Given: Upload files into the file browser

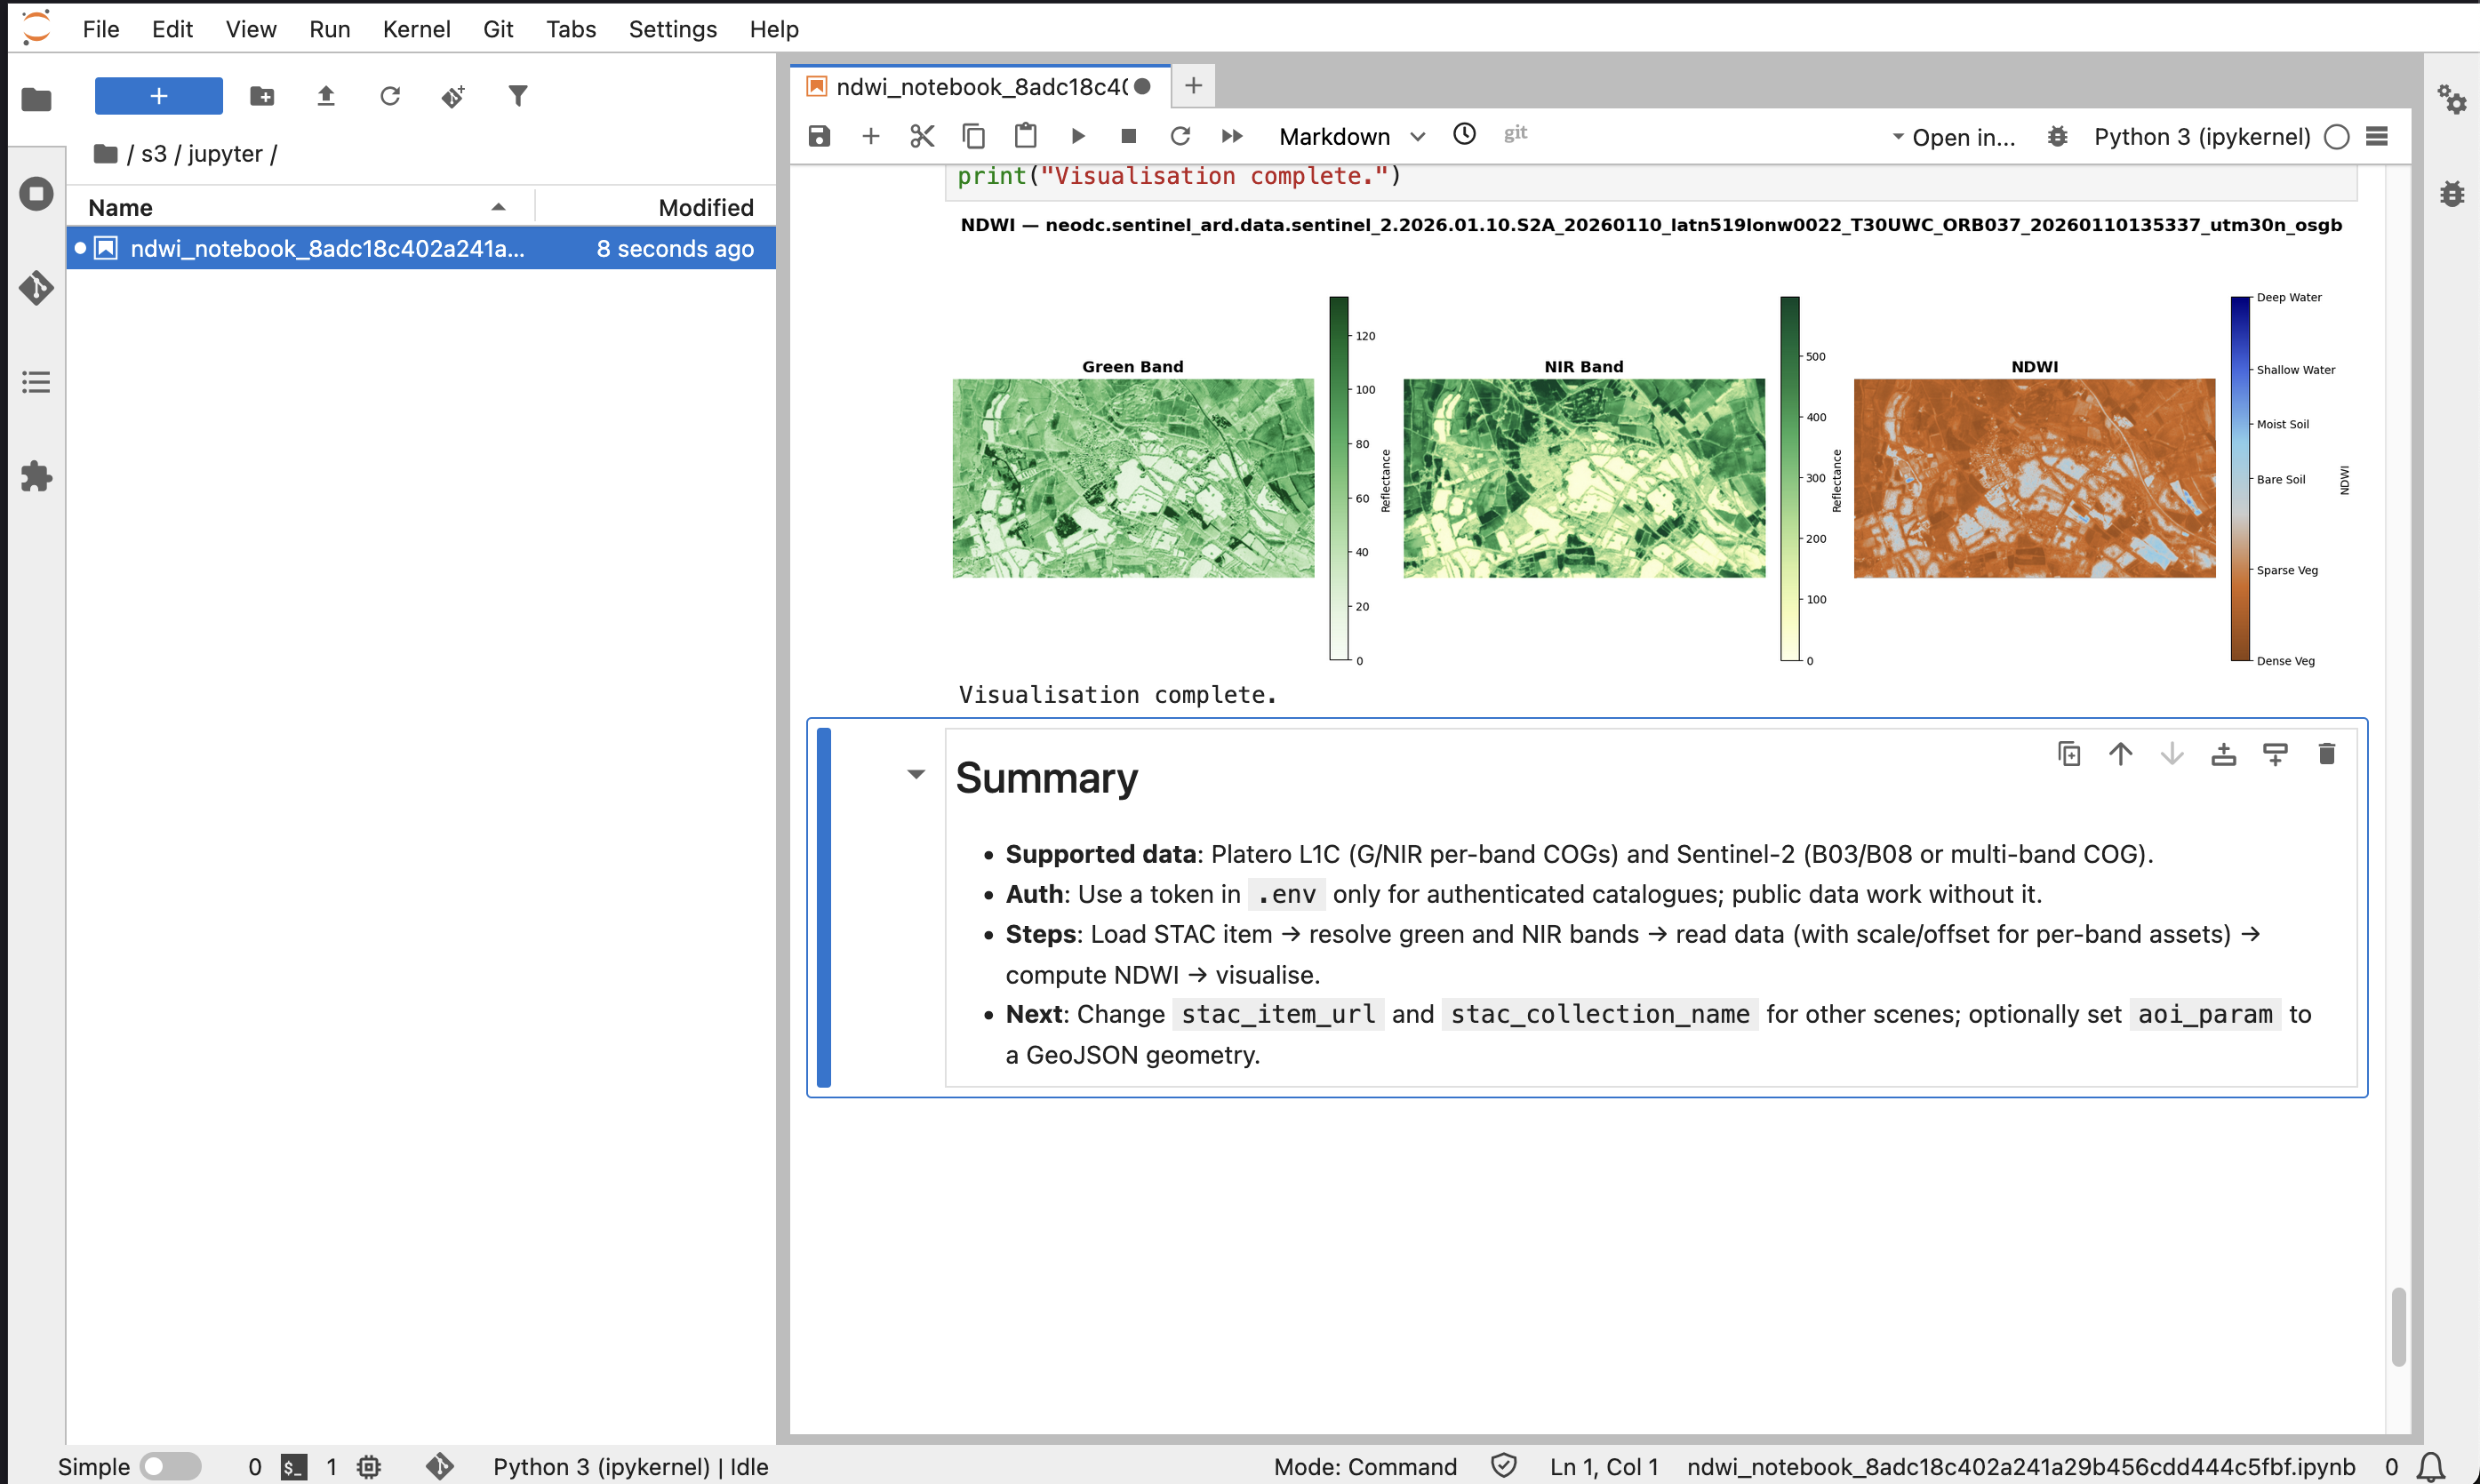Looking at the screenshot, I should tap(326, 95).
